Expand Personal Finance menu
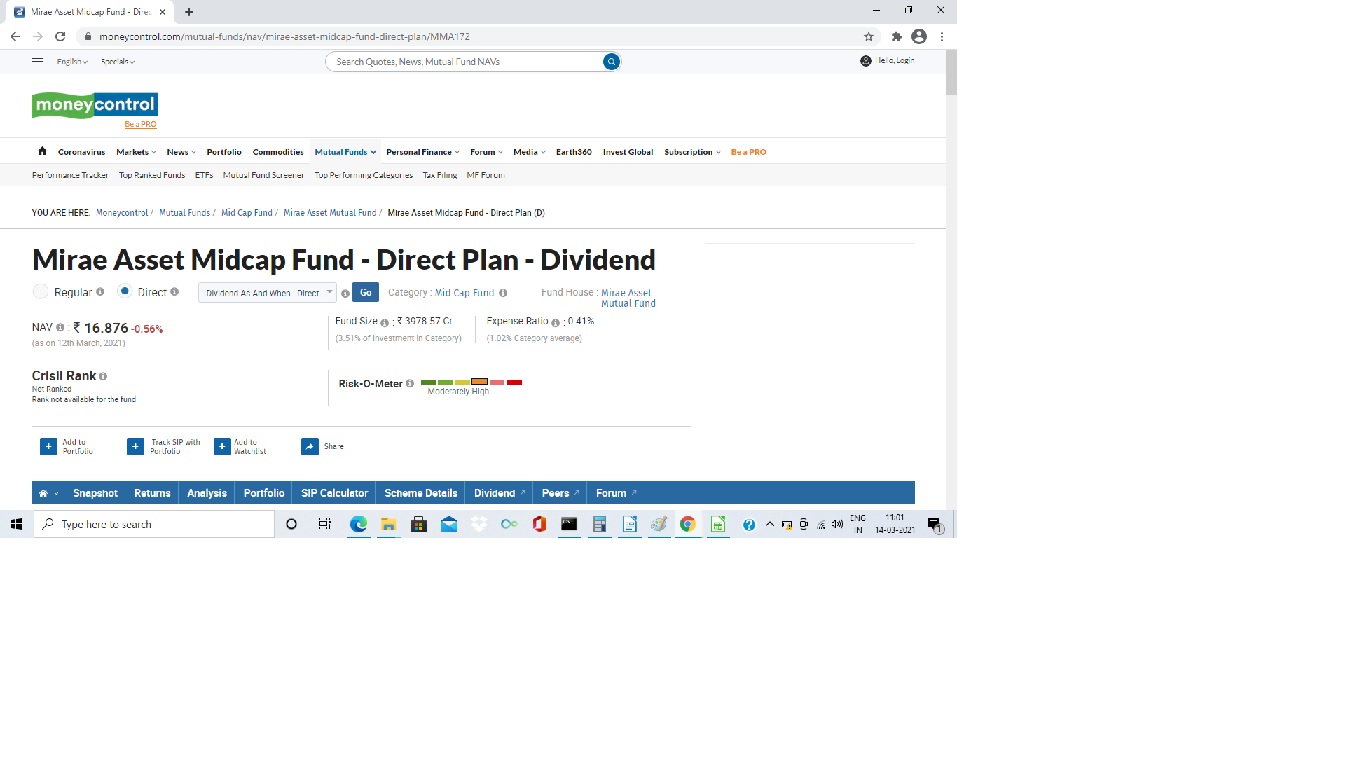The image size is (1366, 768). pos(422,152)
